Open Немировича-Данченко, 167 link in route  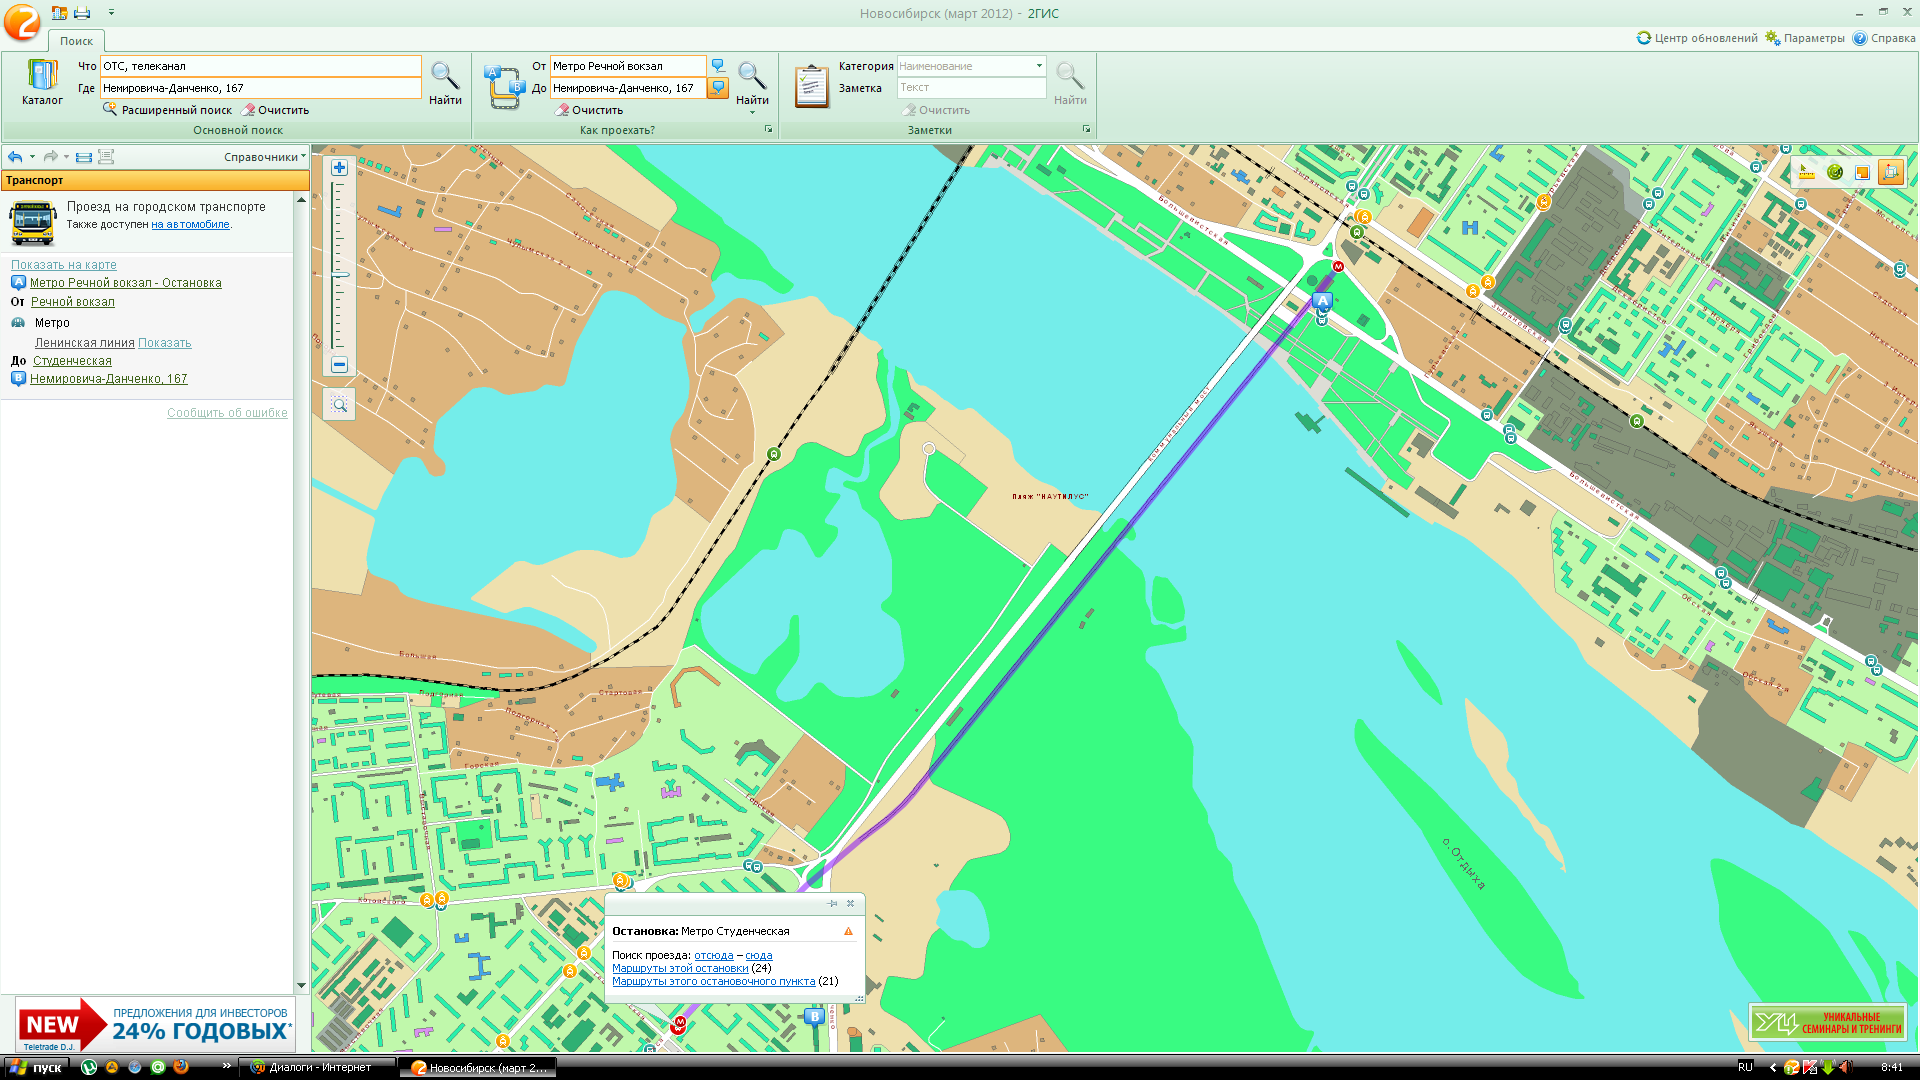[x=109, y=379]
